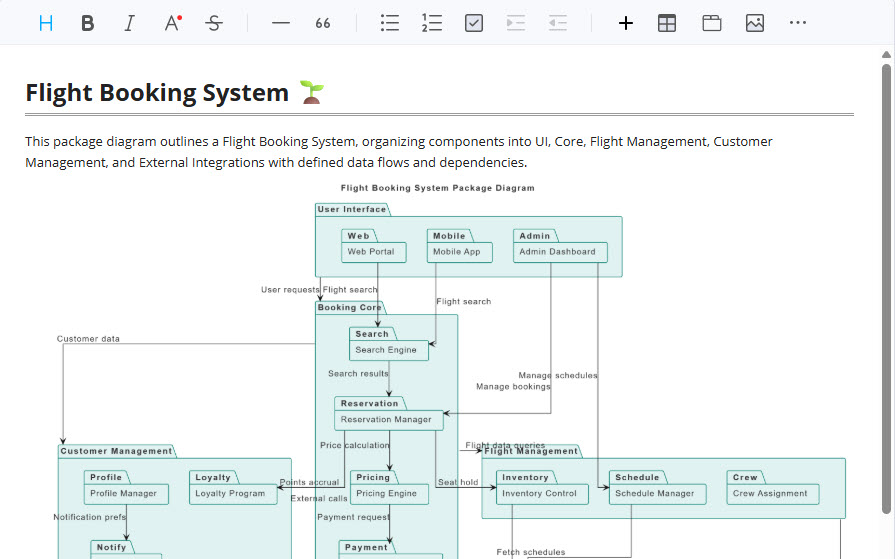The image size is (895, 559).
Task: Click the Mobile App box in diagram
Action: point(459,252)
